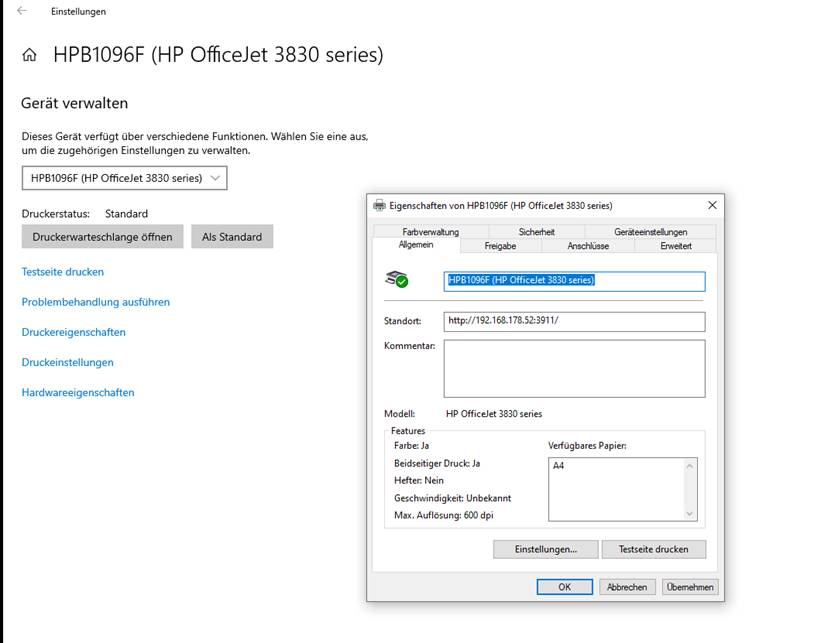Click the Als Standard button
This screenshot has height=643, width=824.
click(x=232, y=237)
